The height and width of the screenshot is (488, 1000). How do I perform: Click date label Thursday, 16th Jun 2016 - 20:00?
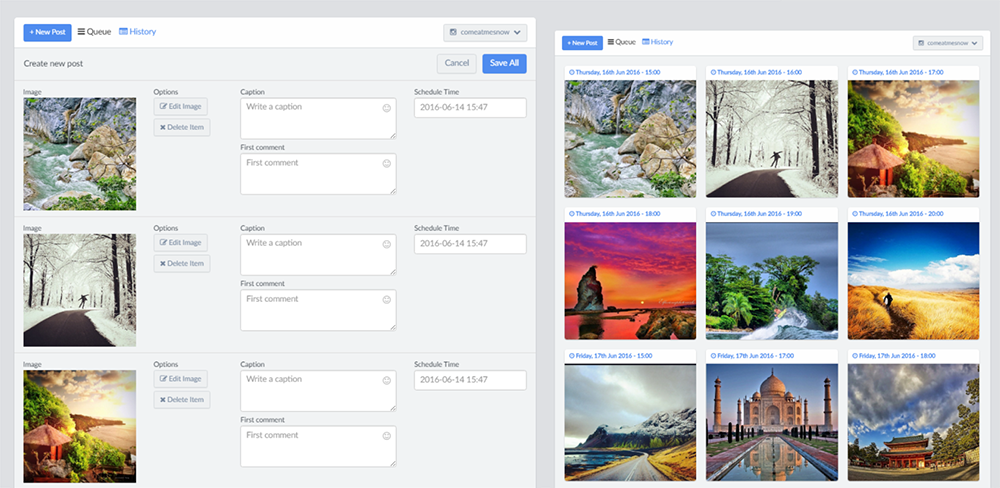(898, 214)
